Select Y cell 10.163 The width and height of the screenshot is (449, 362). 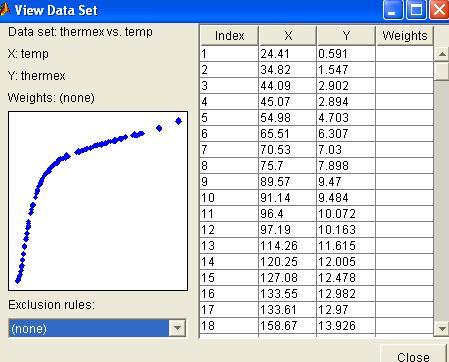click(346, 230)
